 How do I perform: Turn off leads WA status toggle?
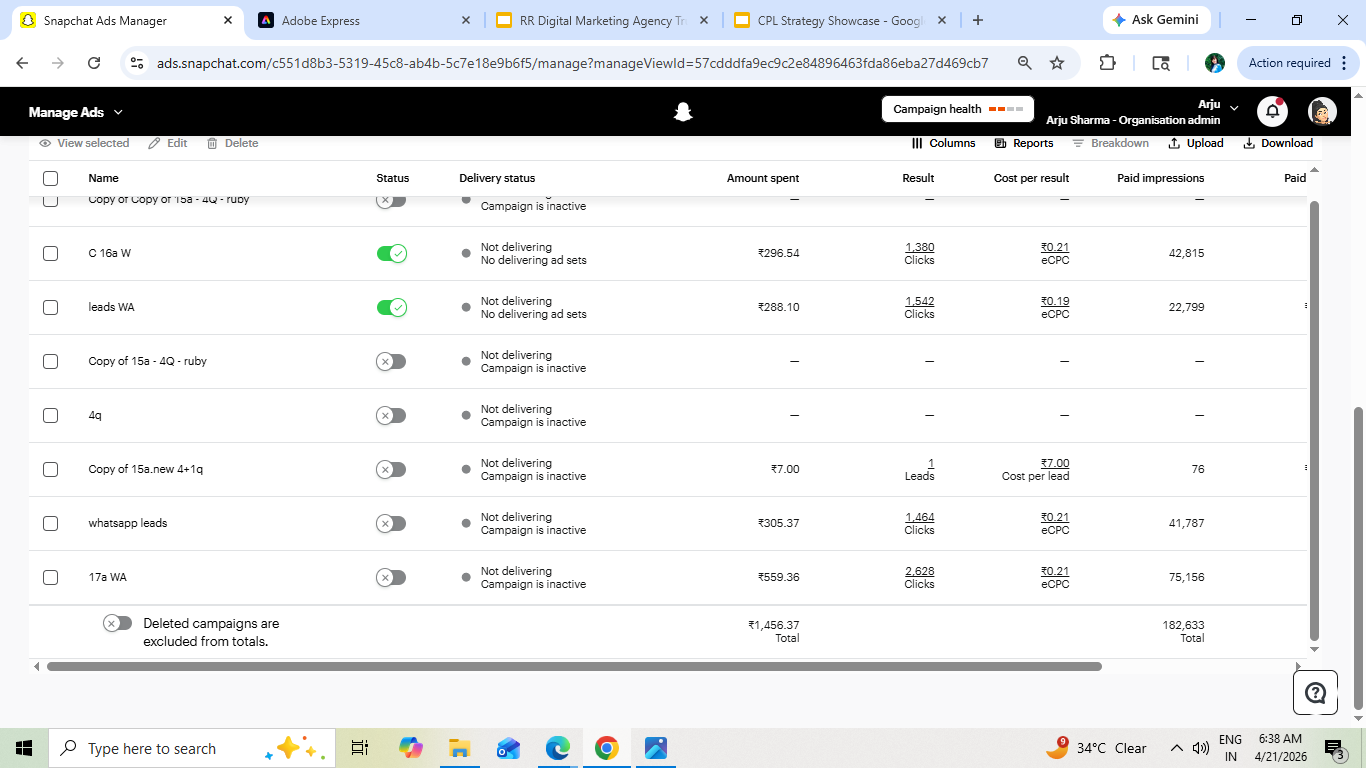click(391, 307)
